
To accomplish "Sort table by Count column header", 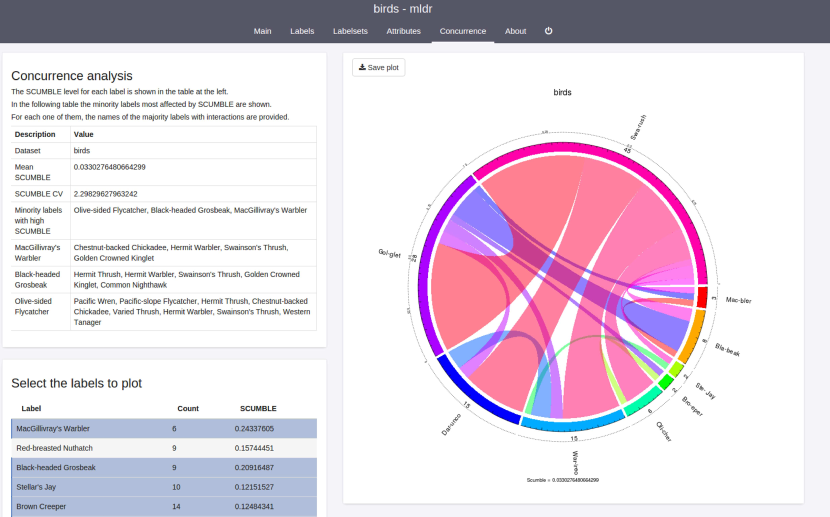I will [x=188, y=408].
